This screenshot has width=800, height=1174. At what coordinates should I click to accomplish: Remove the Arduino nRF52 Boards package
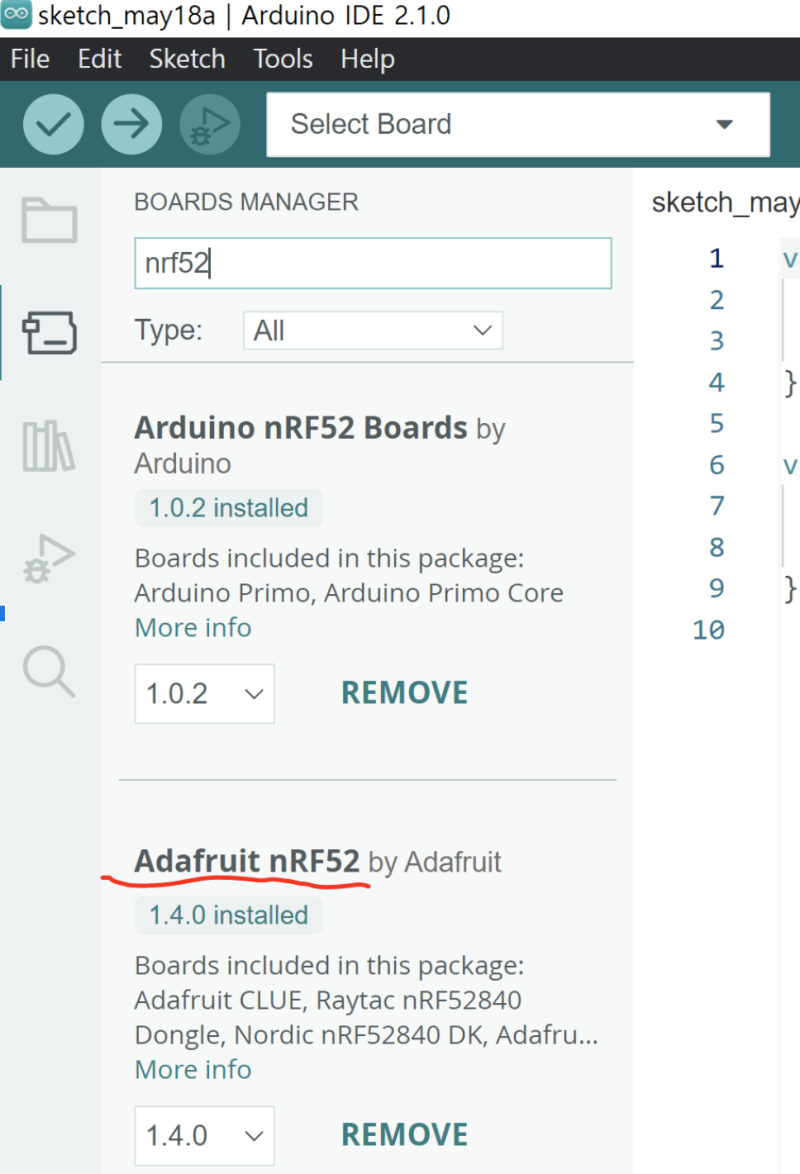(404, 693)
